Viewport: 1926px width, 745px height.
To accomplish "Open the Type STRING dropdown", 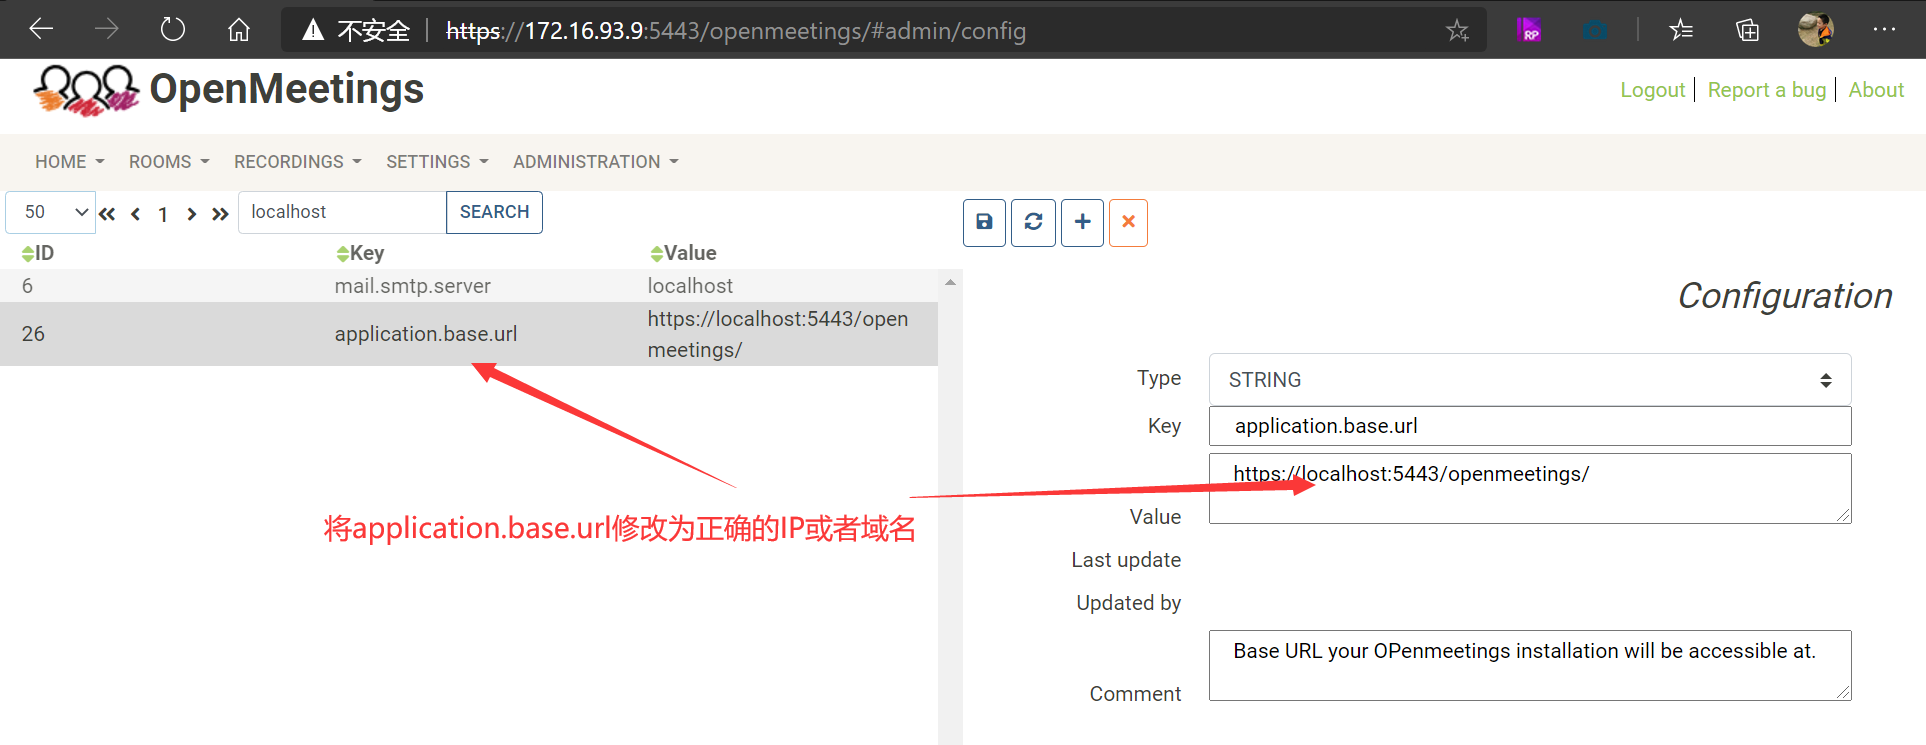I will point(1530,380).
